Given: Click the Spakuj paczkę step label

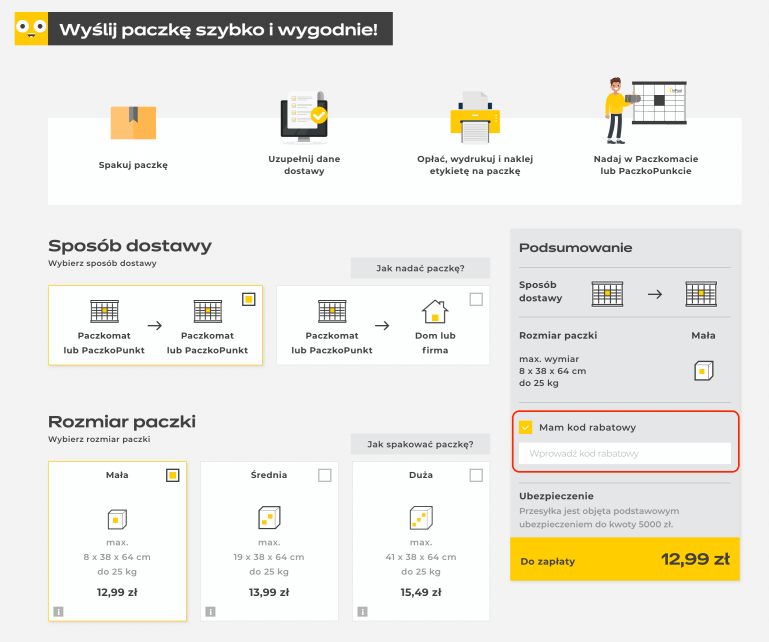Looking at the screenshot, I should click(x=133, y=165).
